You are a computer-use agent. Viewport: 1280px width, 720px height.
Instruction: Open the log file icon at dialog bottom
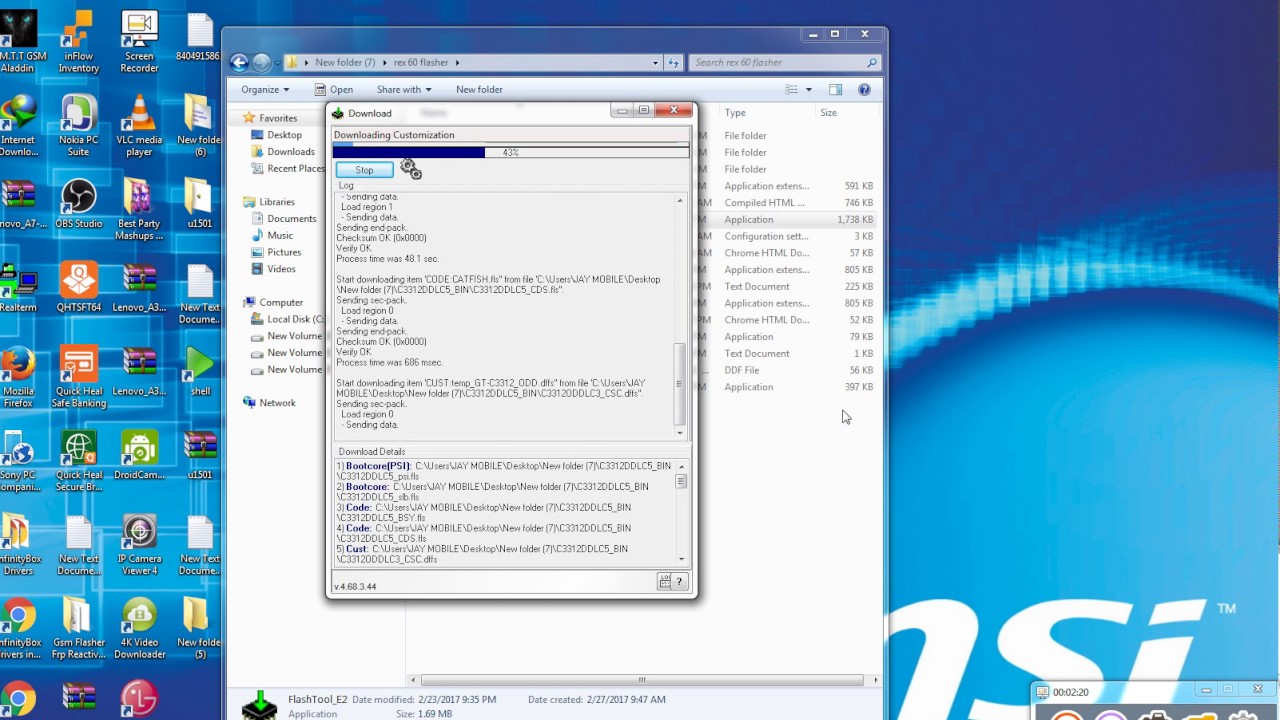pyautogui.click(x=664, y=581)
